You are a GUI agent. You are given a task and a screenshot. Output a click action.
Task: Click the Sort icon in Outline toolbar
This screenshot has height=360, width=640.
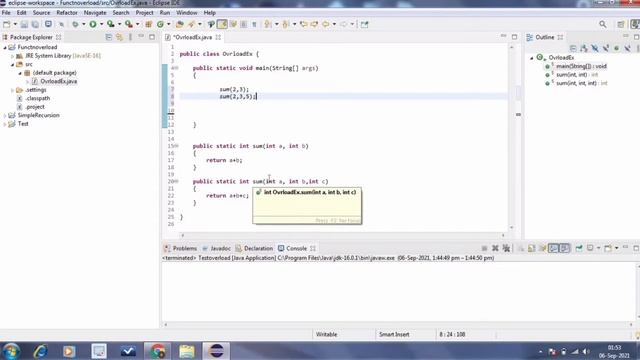click(584, 48)
